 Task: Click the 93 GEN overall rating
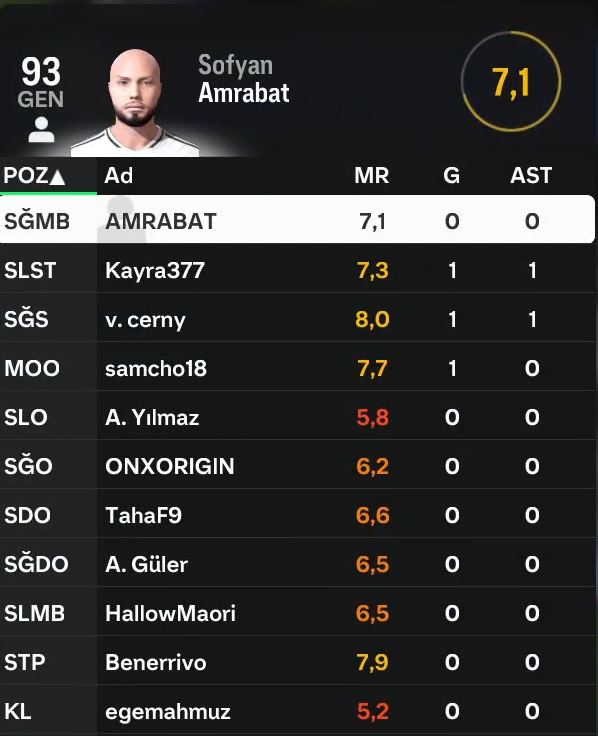(41, 82)
